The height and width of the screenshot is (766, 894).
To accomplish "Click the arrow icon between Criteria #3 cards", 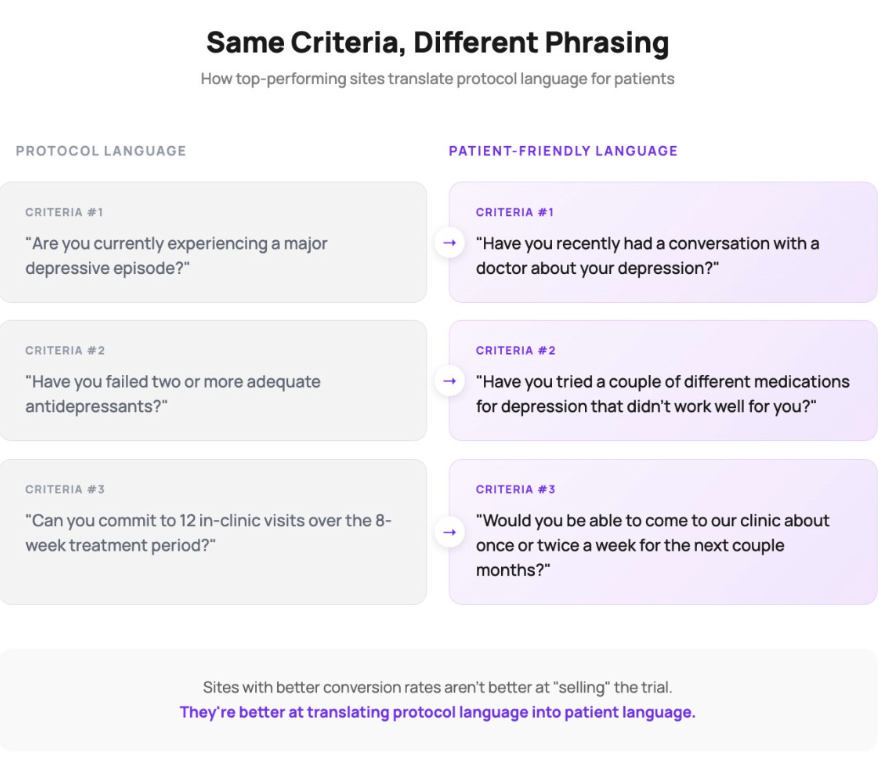I will pos(449,532).
